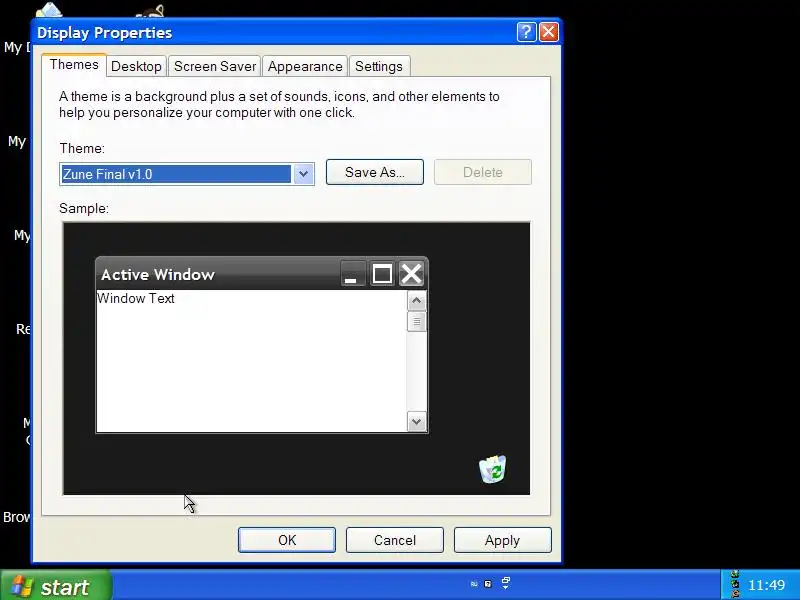Confirm with the OK button
Image resolution: width=800 pixels, height=600 pixels.
(287, 540)
